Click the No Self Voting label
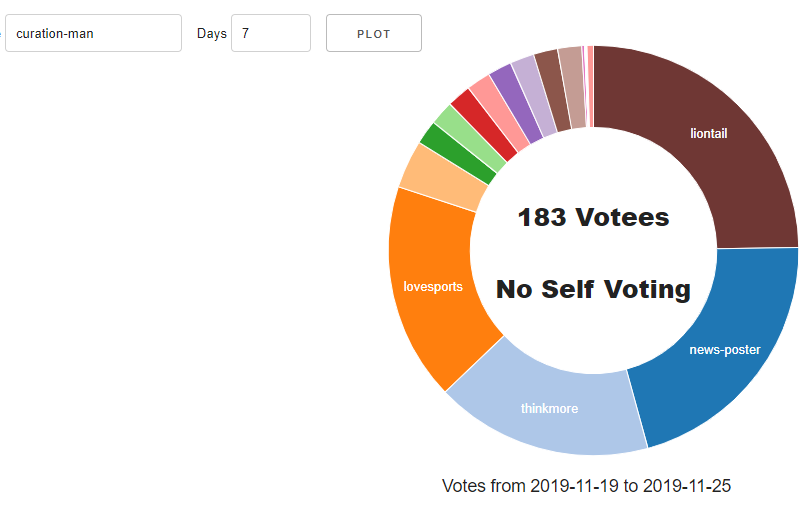Viewport: 812px width, 510px height. pyautogui.click(x=593, y=289)
